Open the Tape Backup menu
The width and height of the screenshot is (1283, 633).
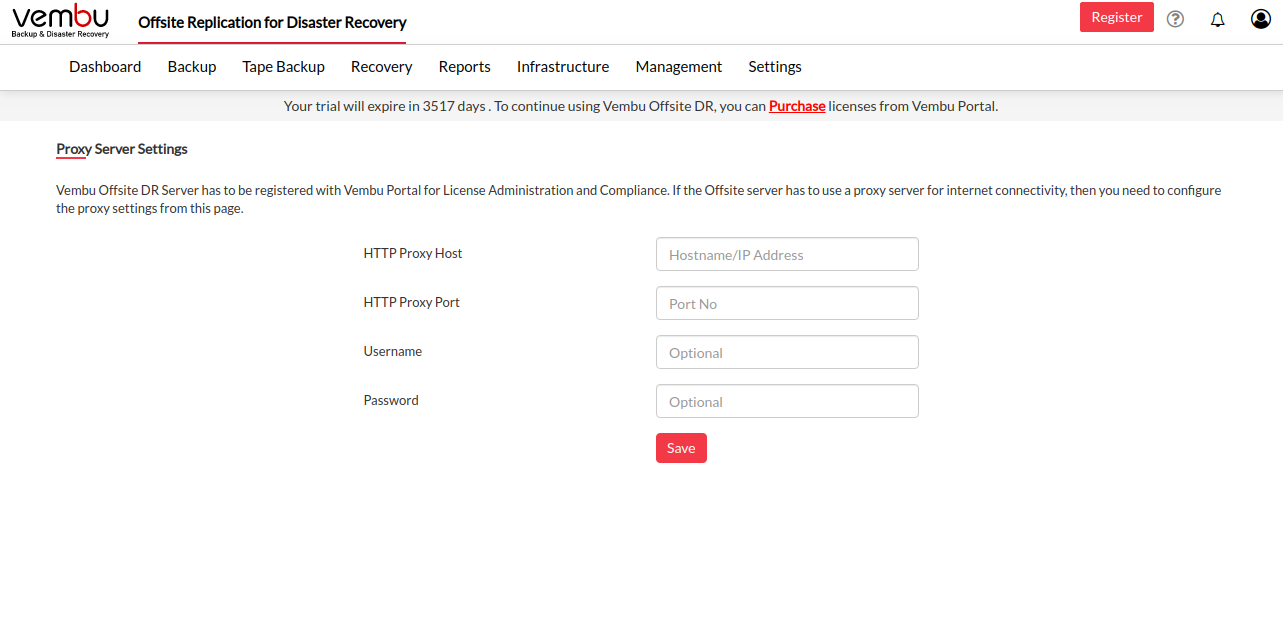283,67
